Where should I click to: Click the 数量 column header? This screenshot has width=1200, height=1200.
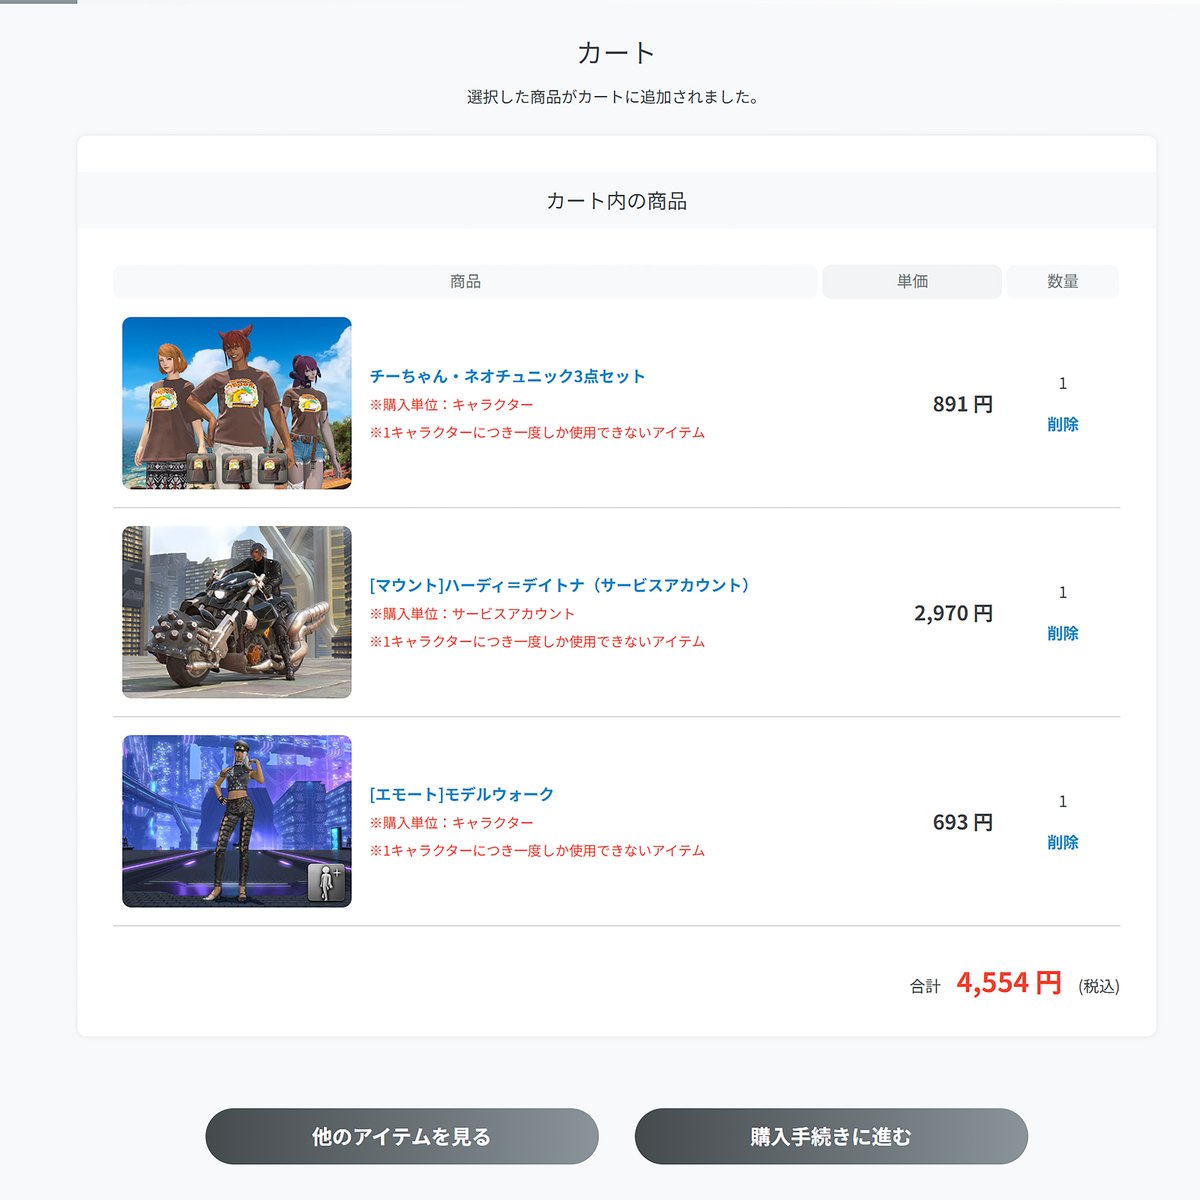(1062, 281)
